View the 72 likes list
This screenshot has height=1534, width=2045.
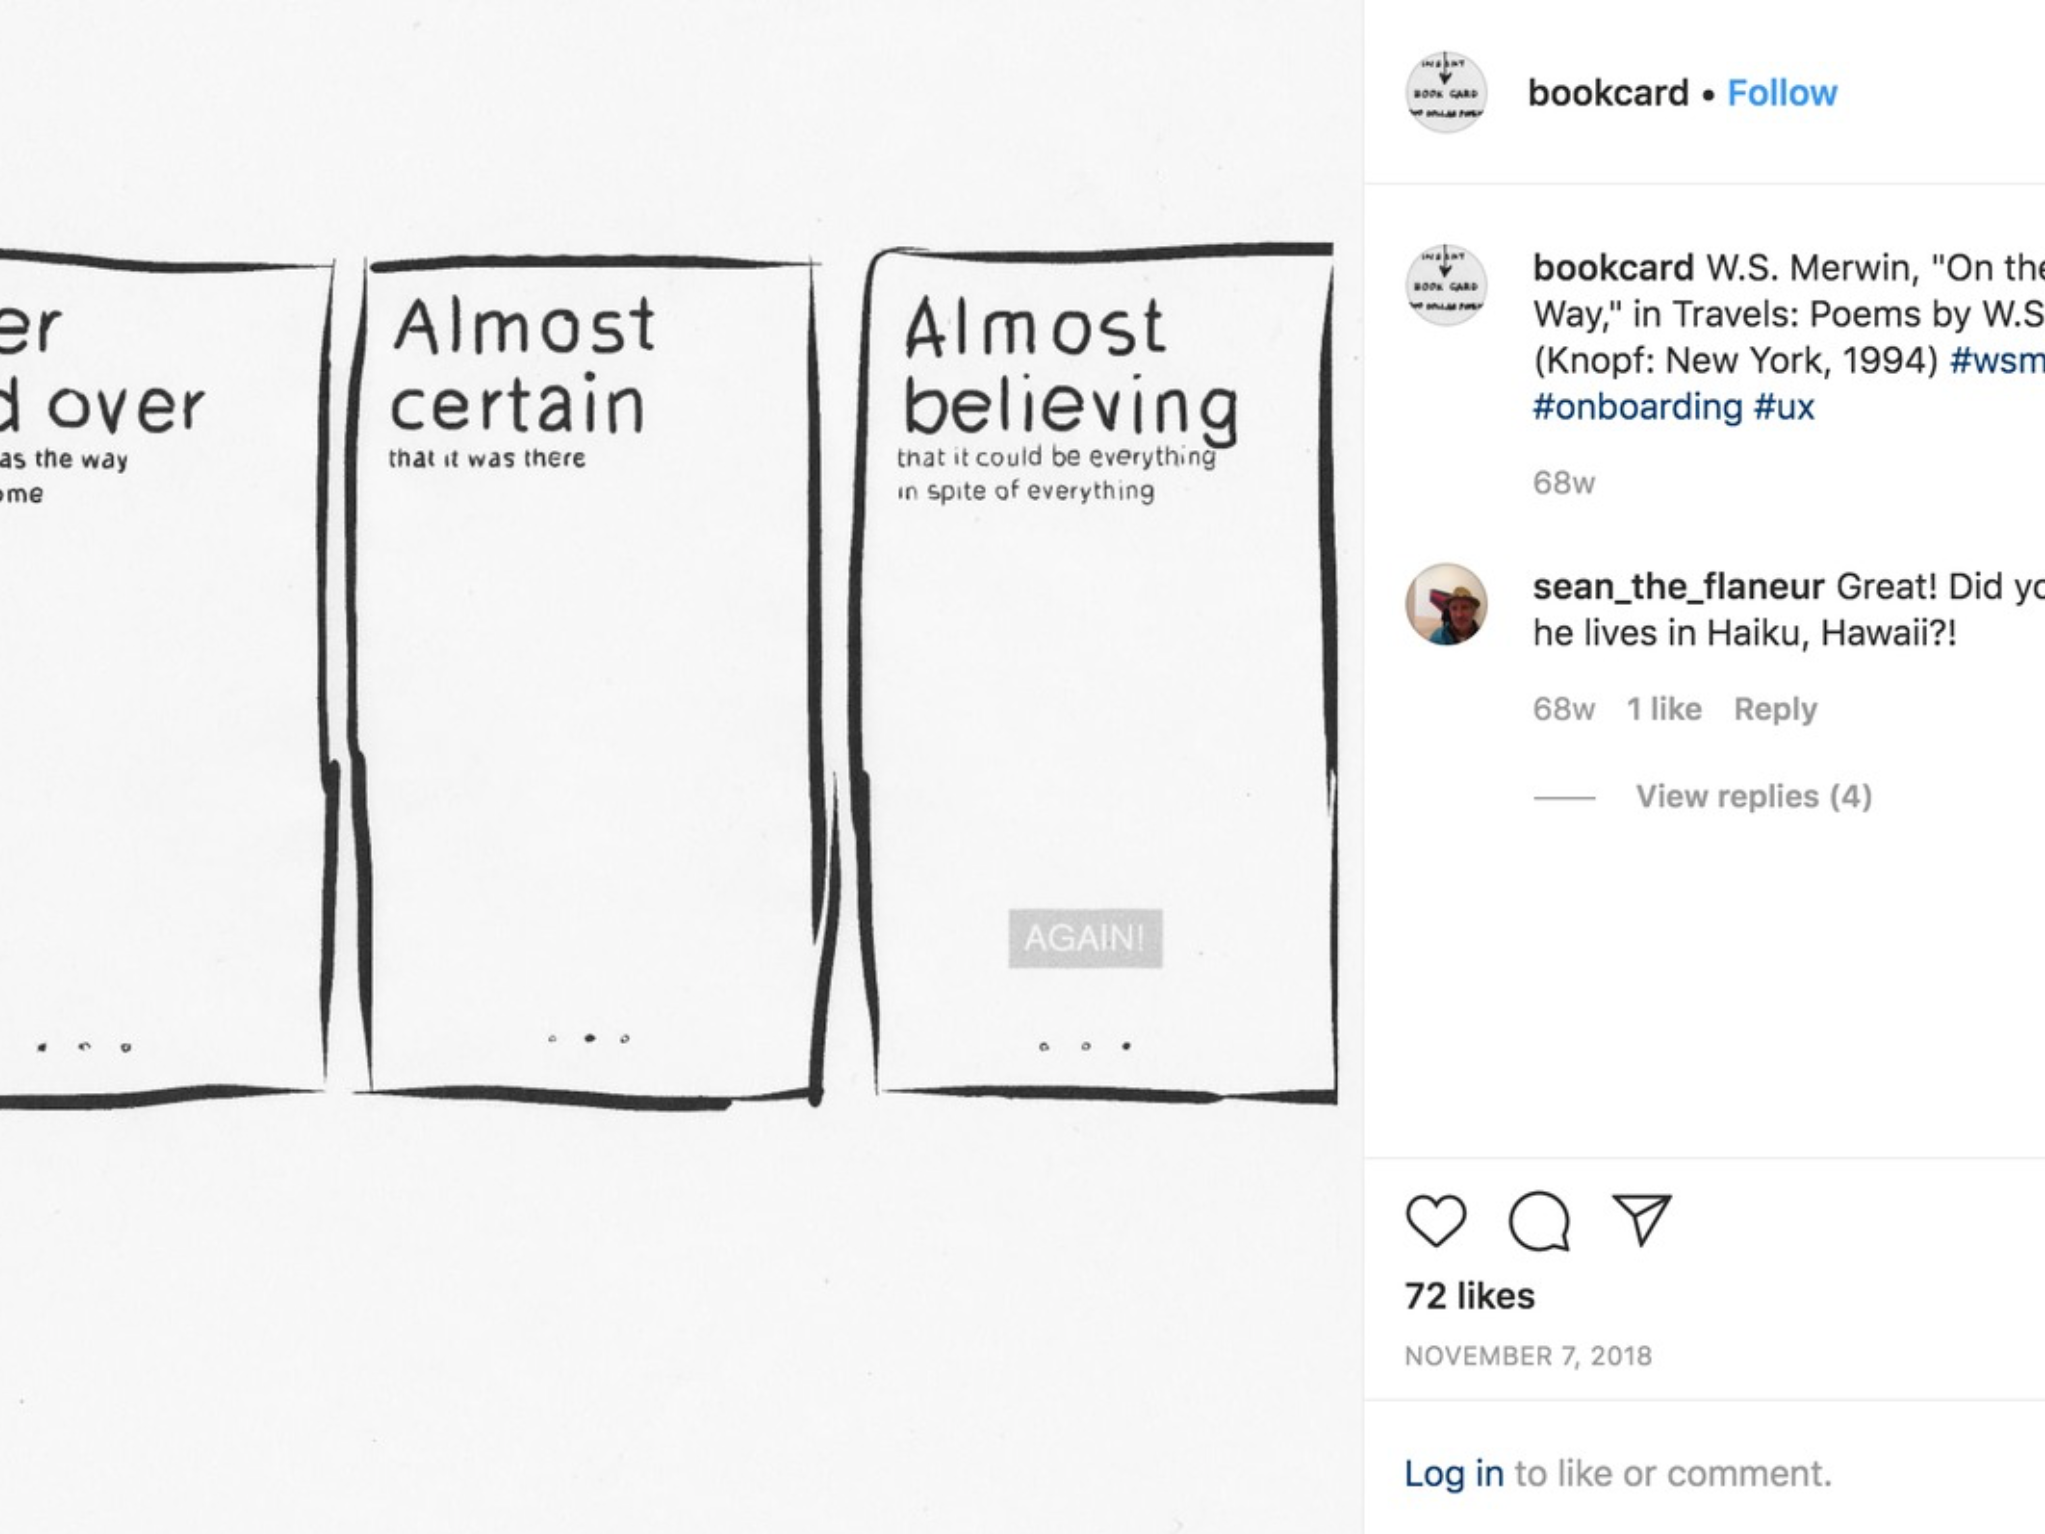tap(1468, 1296)
